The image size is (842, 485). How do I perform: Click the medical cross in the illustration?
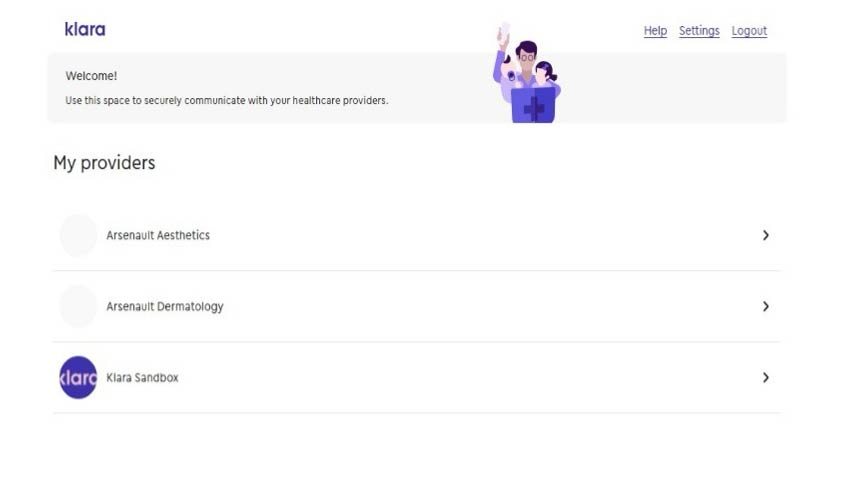534,109
